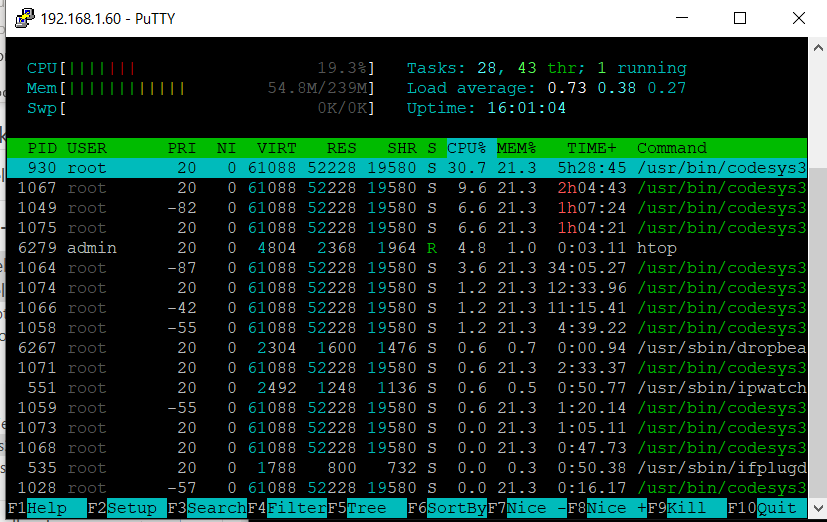Image resolution: width=827 pixels, height=522 pixels.
Task: Click scrollbar down arrow in PuTTY
Action: pos(818,508)
